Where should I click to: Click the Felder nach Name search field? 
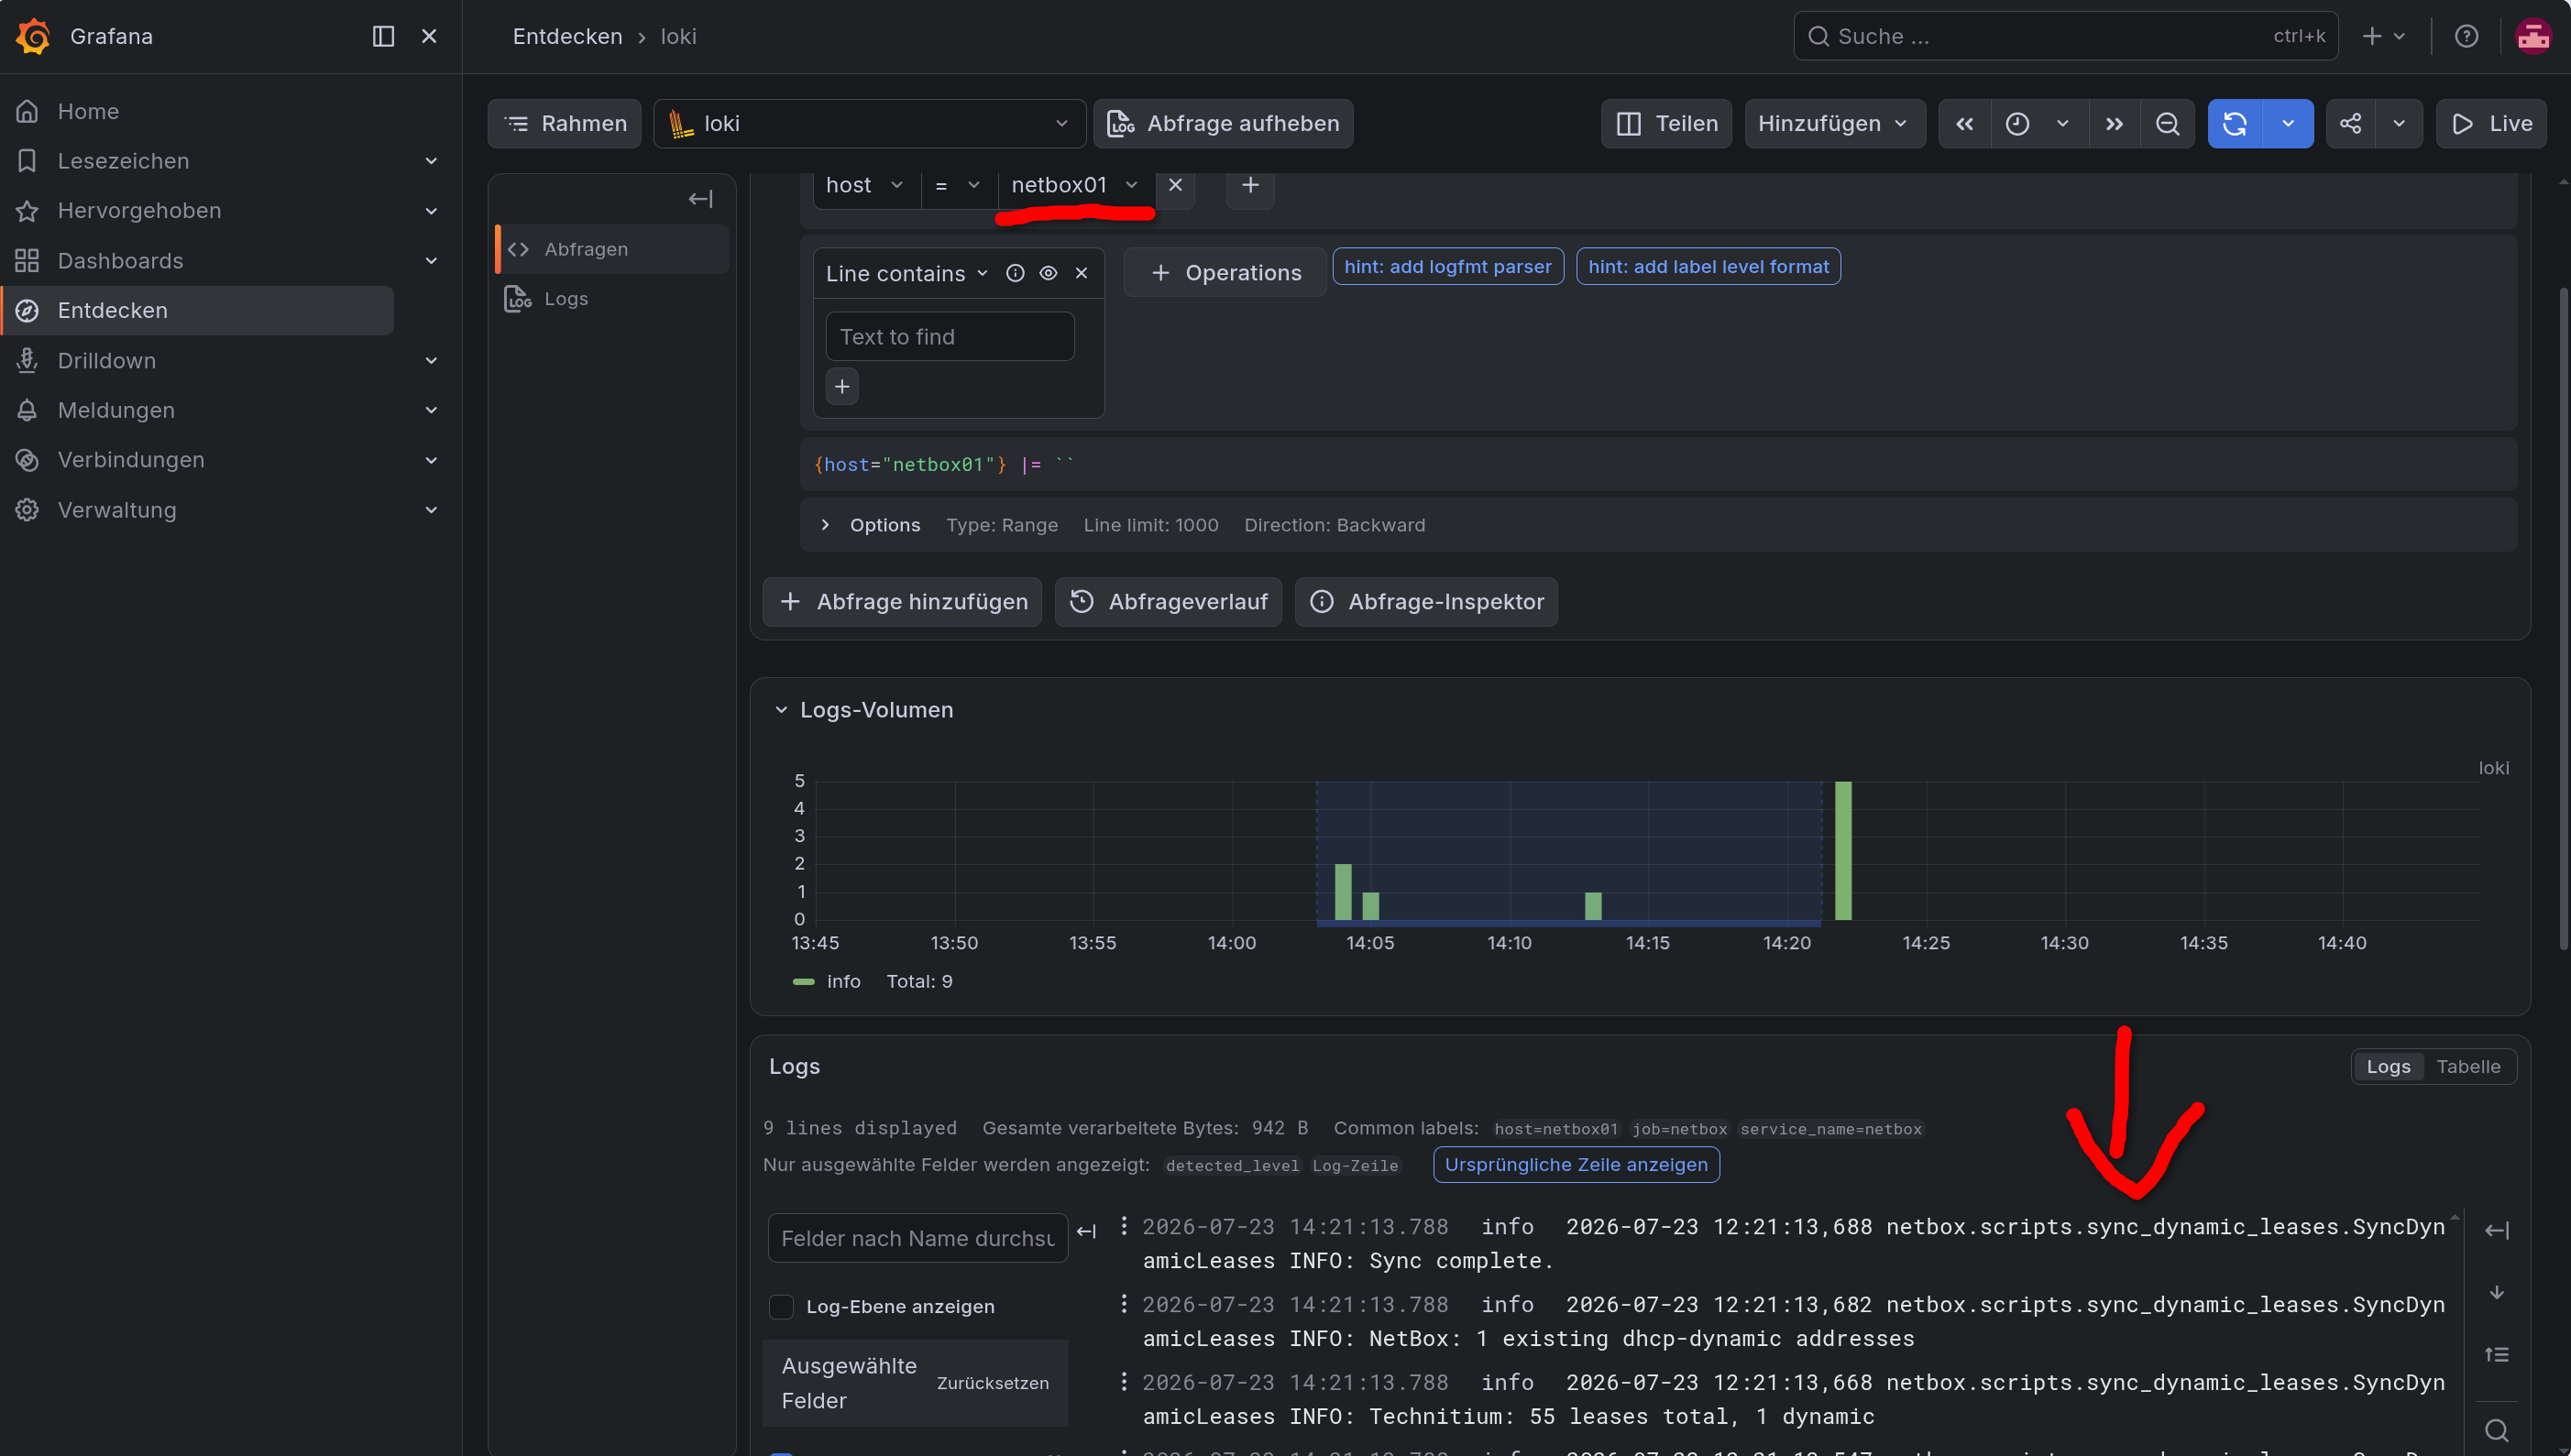[x=918, y=1238]
